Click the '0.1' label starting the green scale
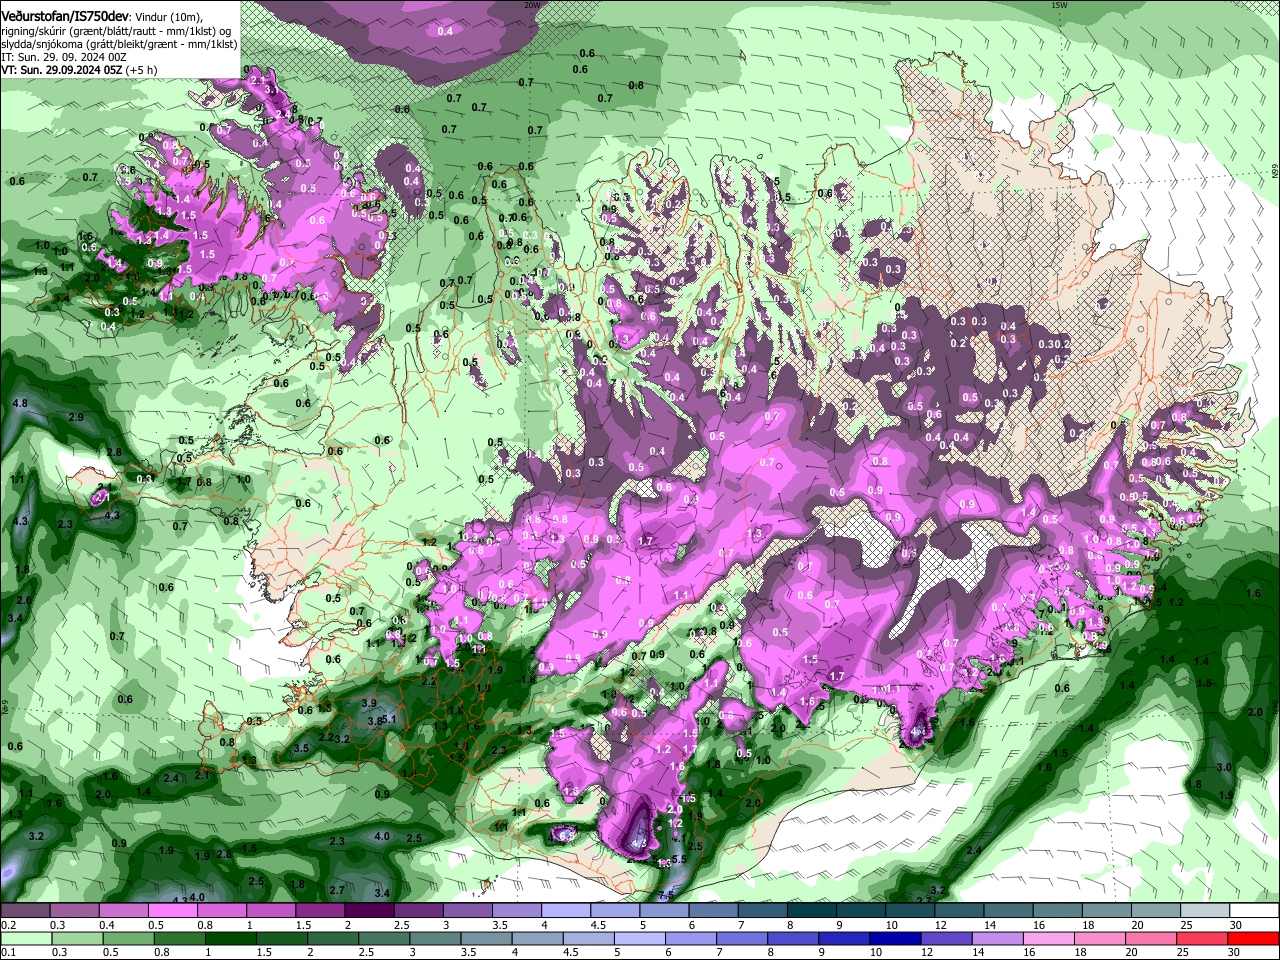 pyautogui.click(x=7, y=952)
